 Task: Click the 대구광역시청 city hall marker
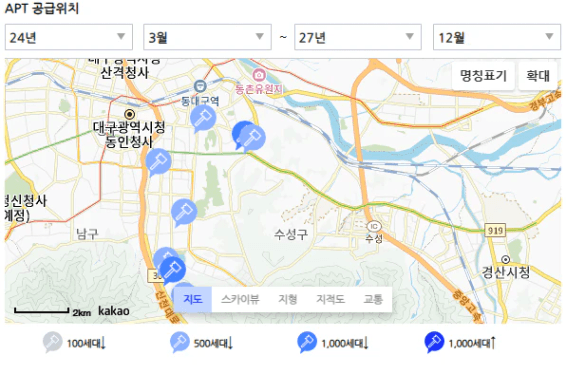(x=130, y=115)
